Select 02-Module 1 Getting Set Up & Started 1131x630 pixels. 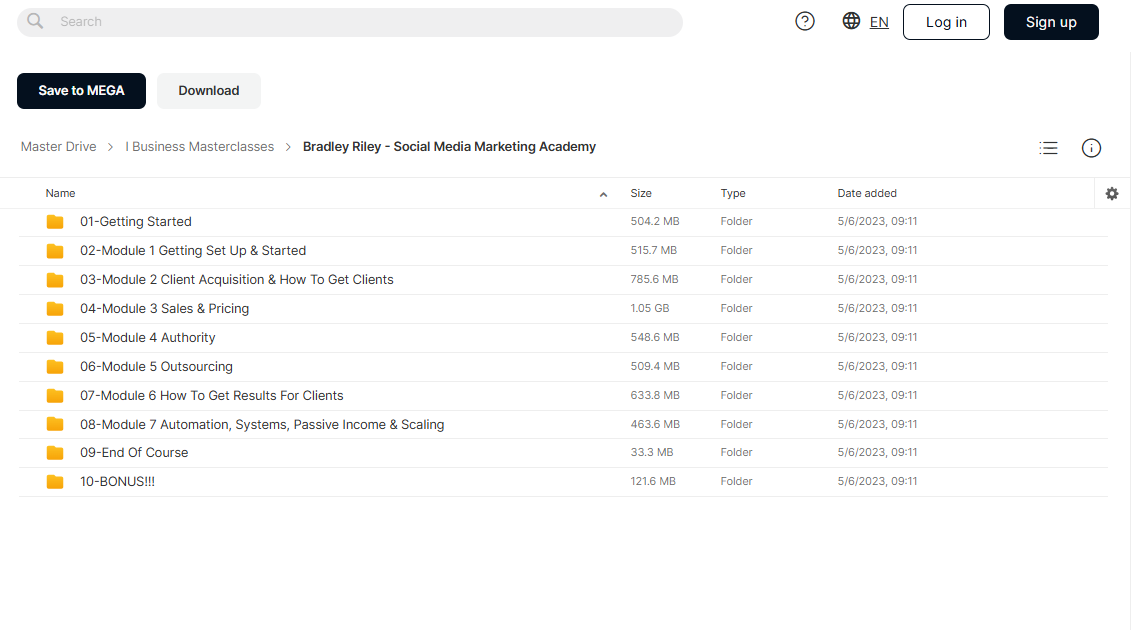point(193,250)
